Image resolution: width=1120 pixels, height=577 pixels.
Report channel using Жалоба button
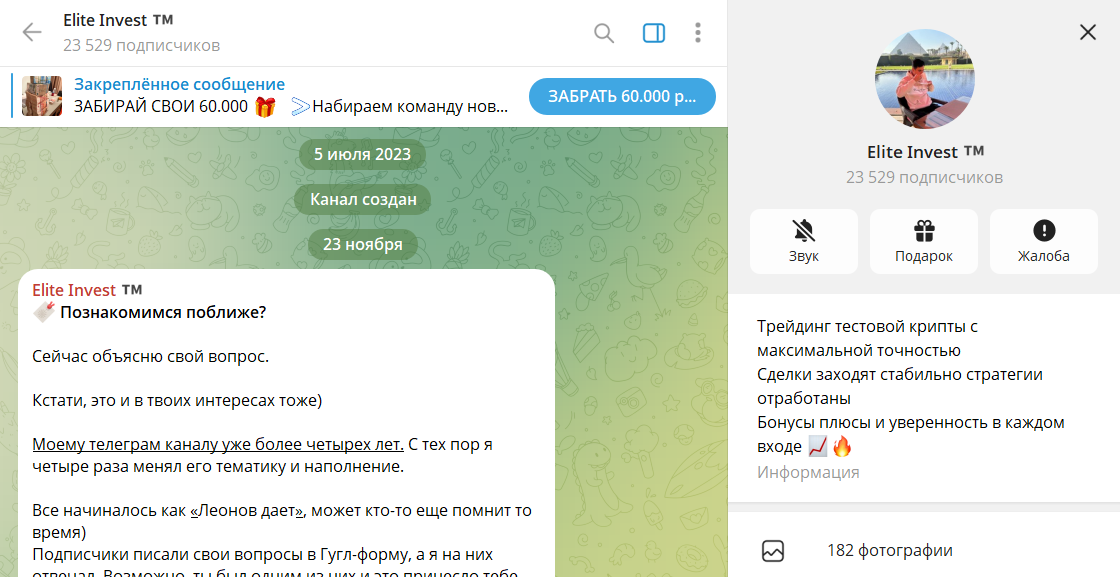(1043, 241)
